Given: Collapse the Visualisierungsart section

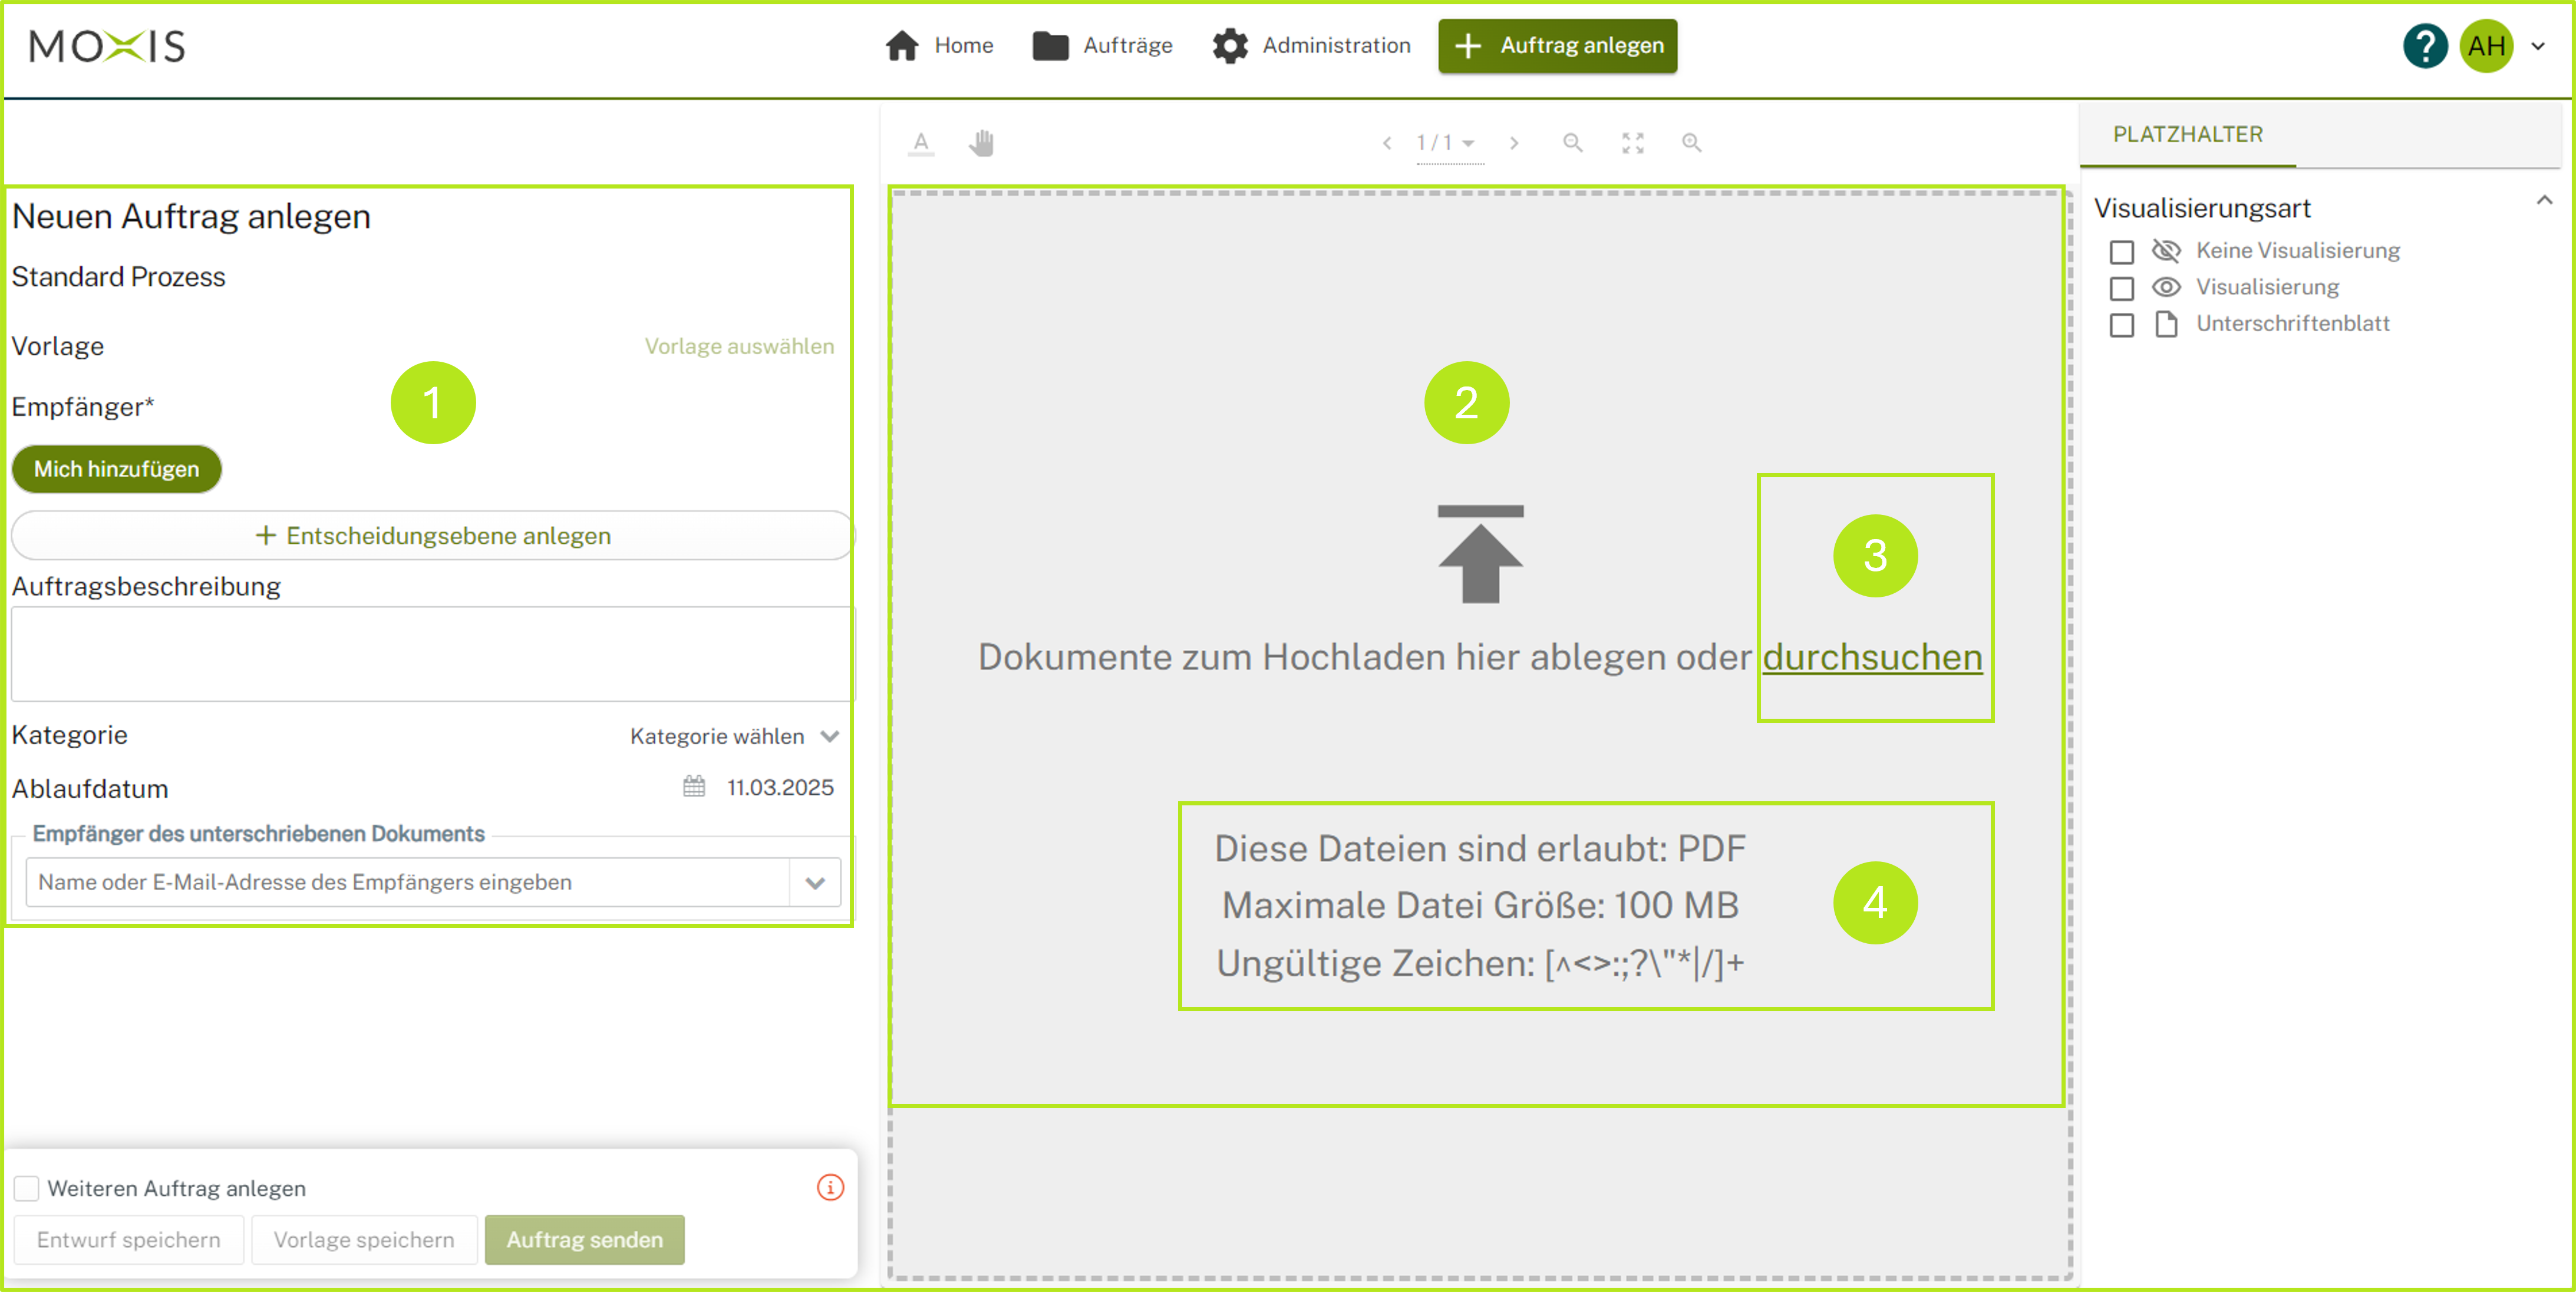Looking at the screenshot, I should tap(2544, 201).
